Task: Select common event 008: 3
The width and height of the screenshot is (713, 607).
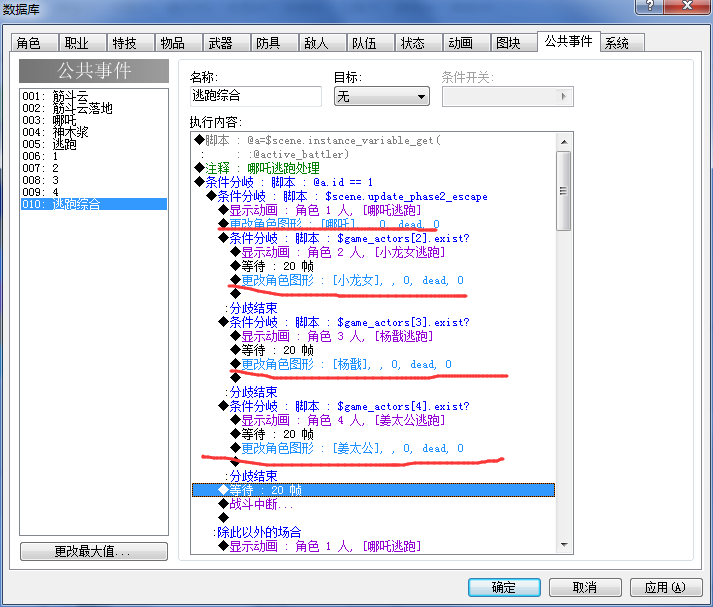Action: tap(94, 180)
